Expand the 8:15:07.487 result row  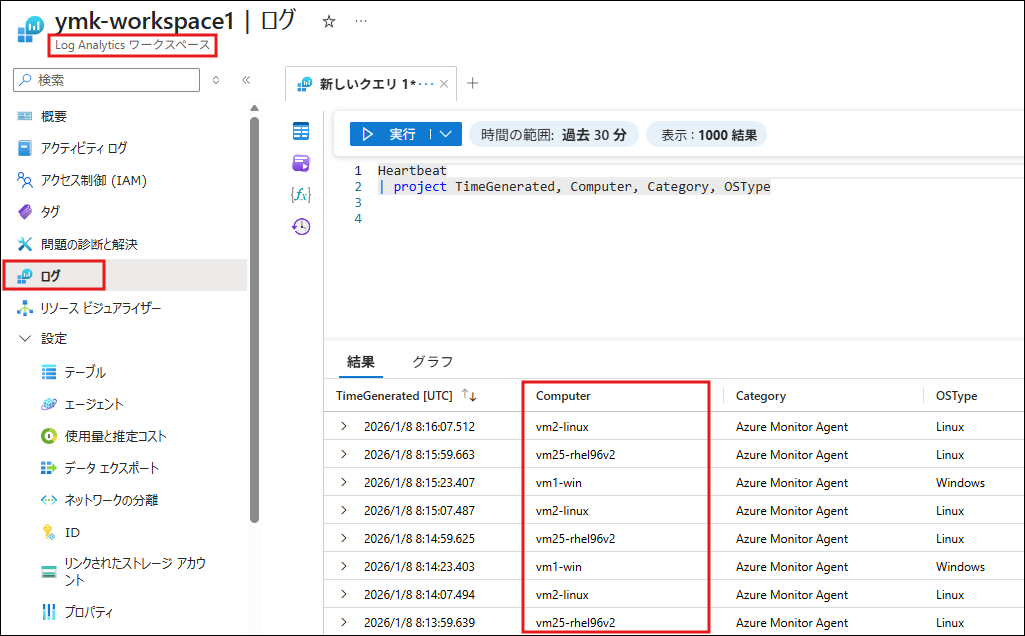tap(344, 510)
